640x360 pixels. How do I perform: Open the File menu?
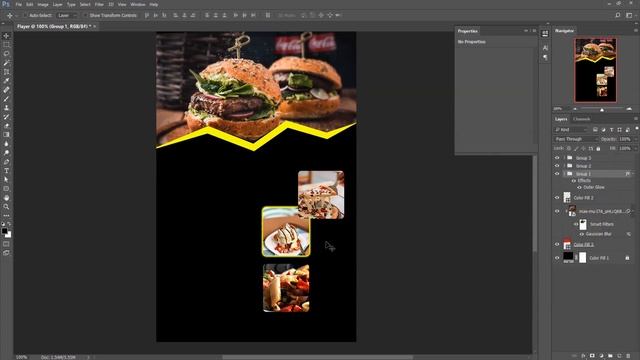pos(18,4)
